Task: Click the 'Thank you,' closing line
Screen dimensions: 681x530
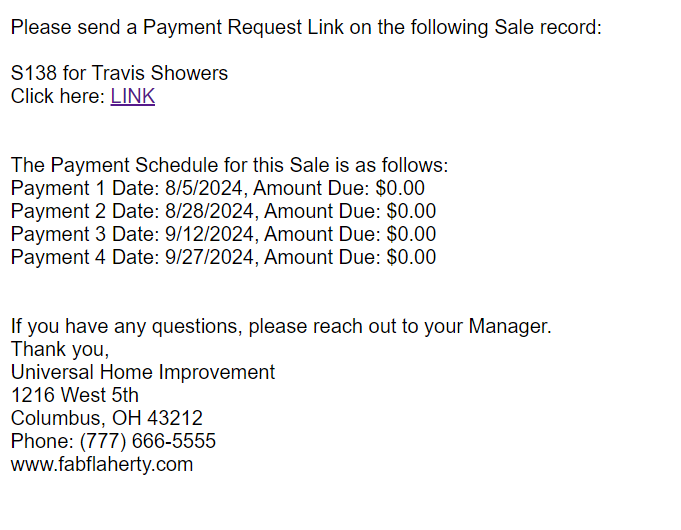Action: (60, 349)
